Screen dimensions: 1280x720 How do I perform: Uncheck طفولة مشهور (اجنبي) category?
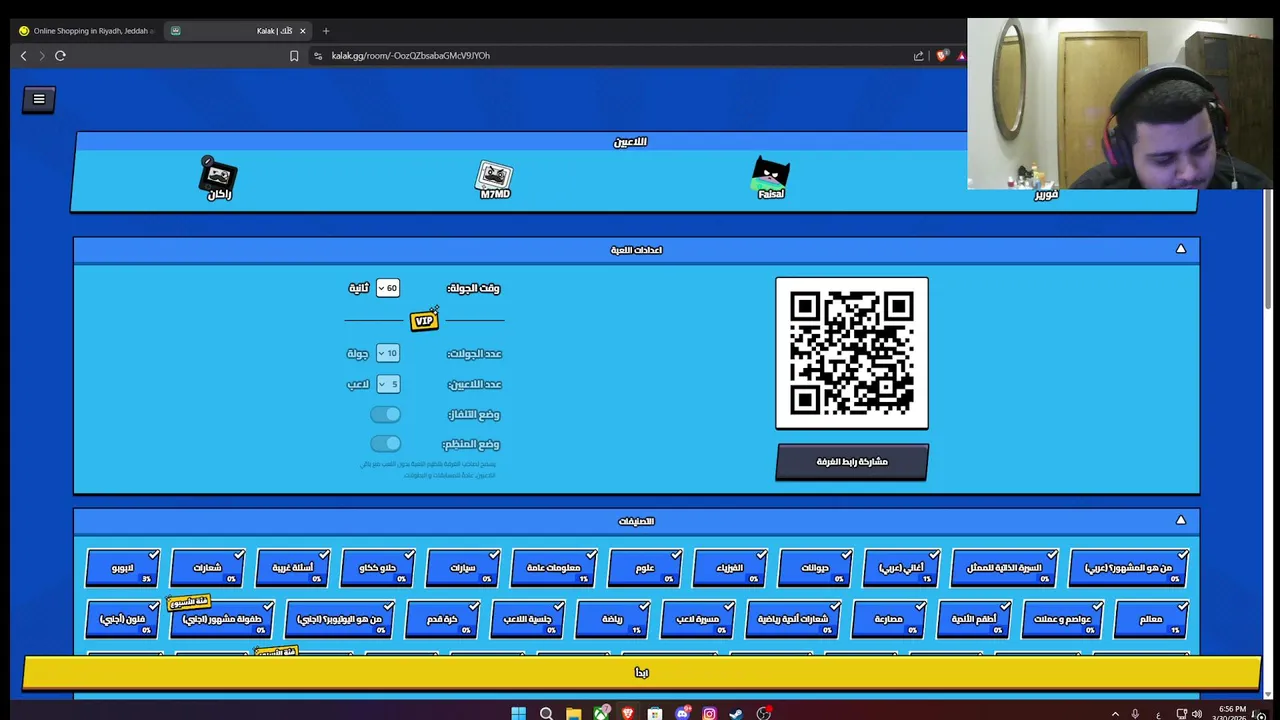222,619
